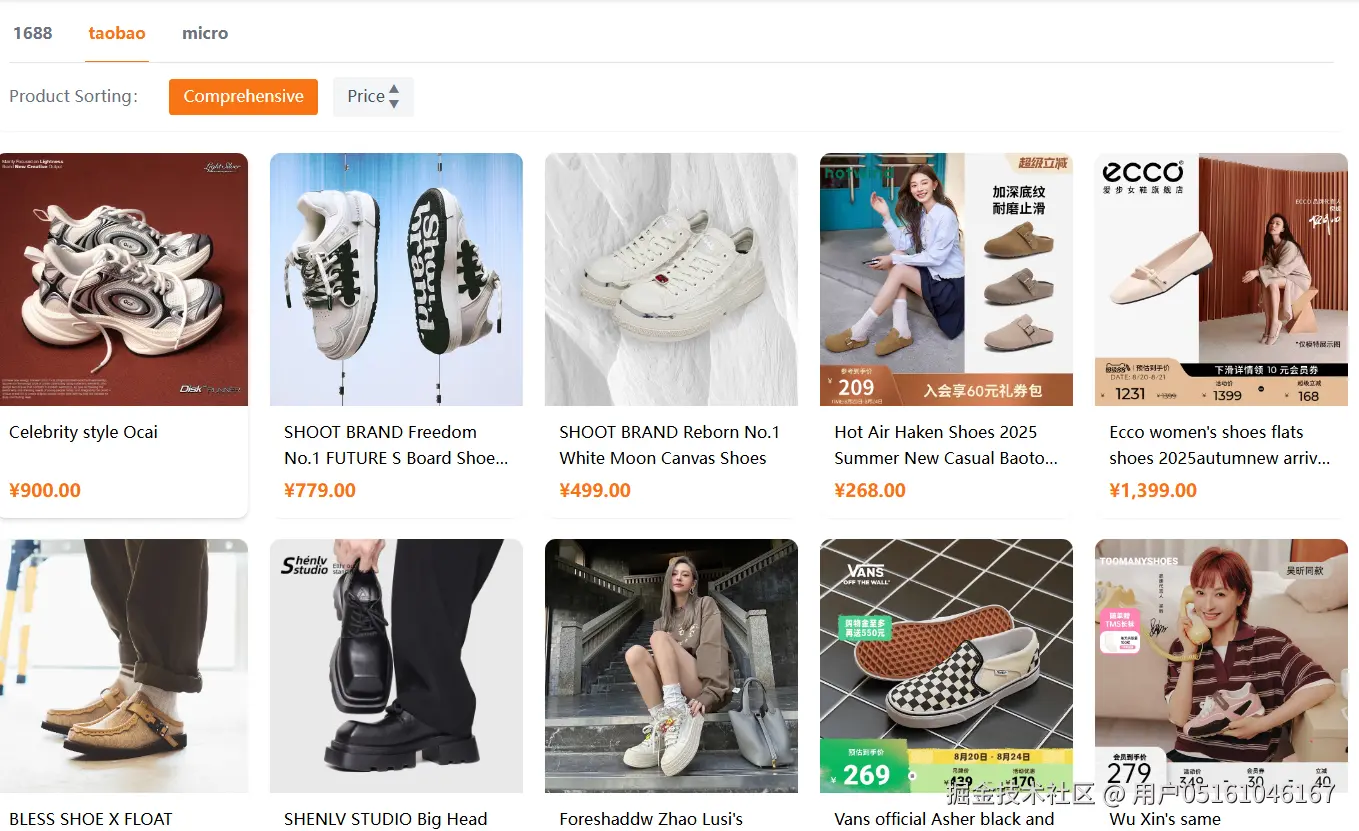Open the micro tab
The height and width of the screenshot is (831, 1359).
coord(205,33)
